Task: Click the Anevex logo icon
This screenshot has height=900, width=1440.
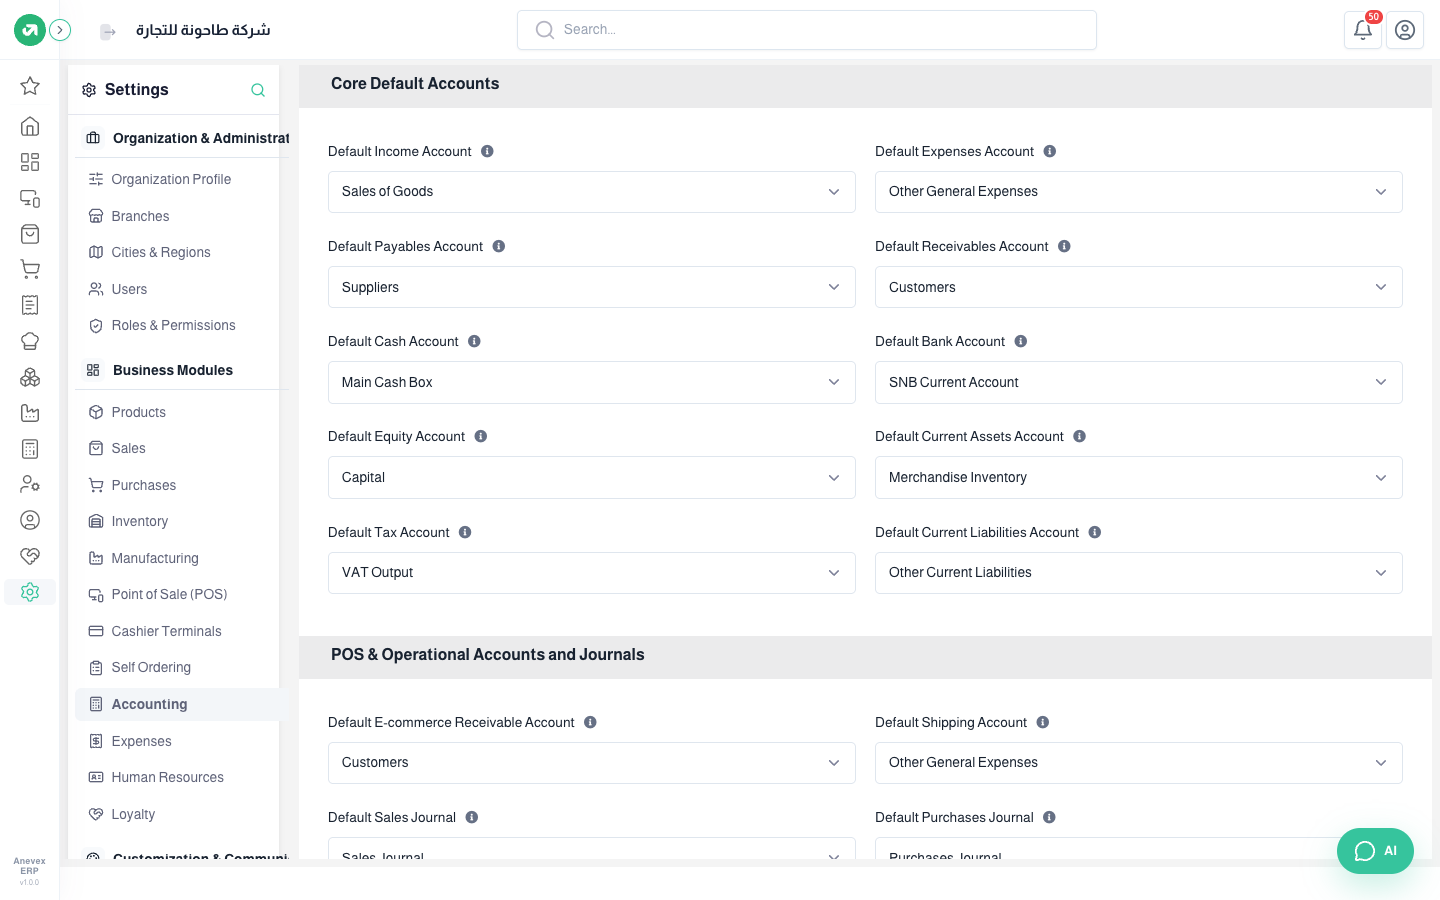Action: coord(30,30)
